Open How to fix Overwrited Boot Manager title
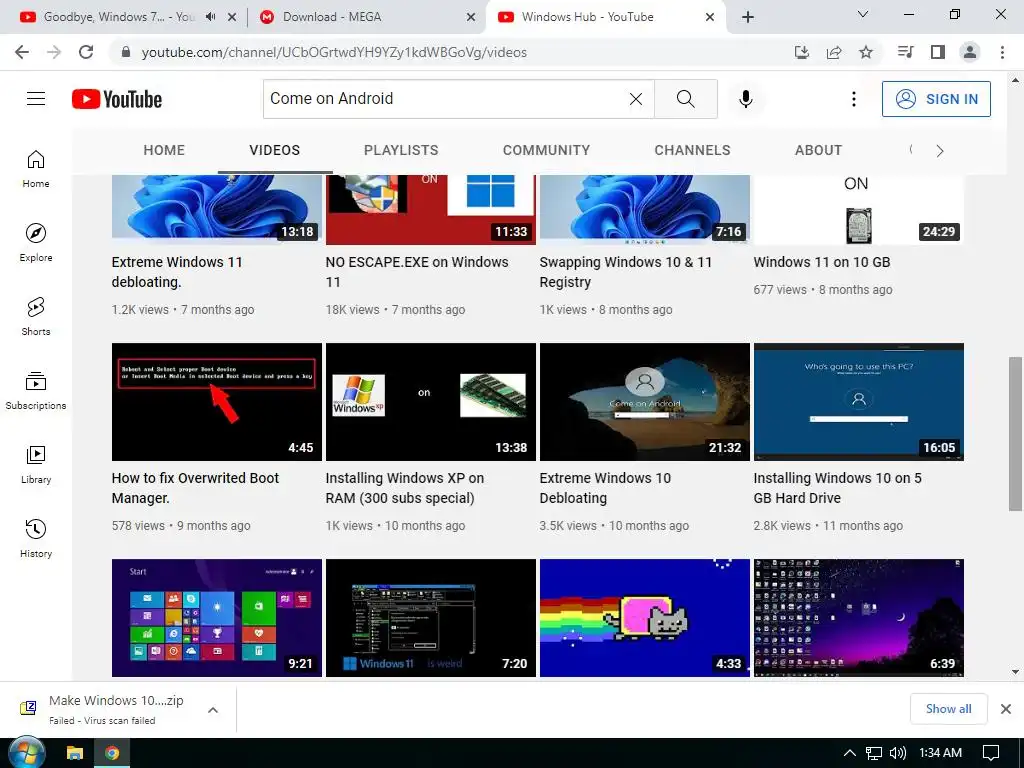The height and width of the screenshot is (768, 1024). click(x=195, y=488)
